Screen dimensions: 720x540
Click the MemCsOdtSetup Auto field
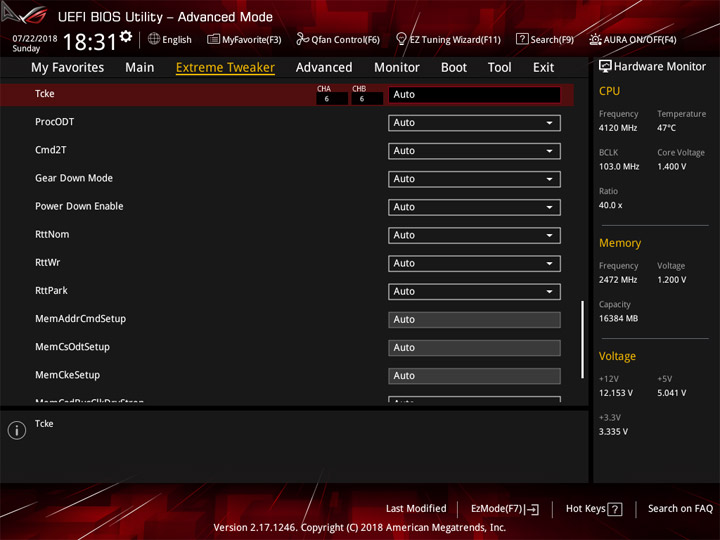(x=474, y=348)
